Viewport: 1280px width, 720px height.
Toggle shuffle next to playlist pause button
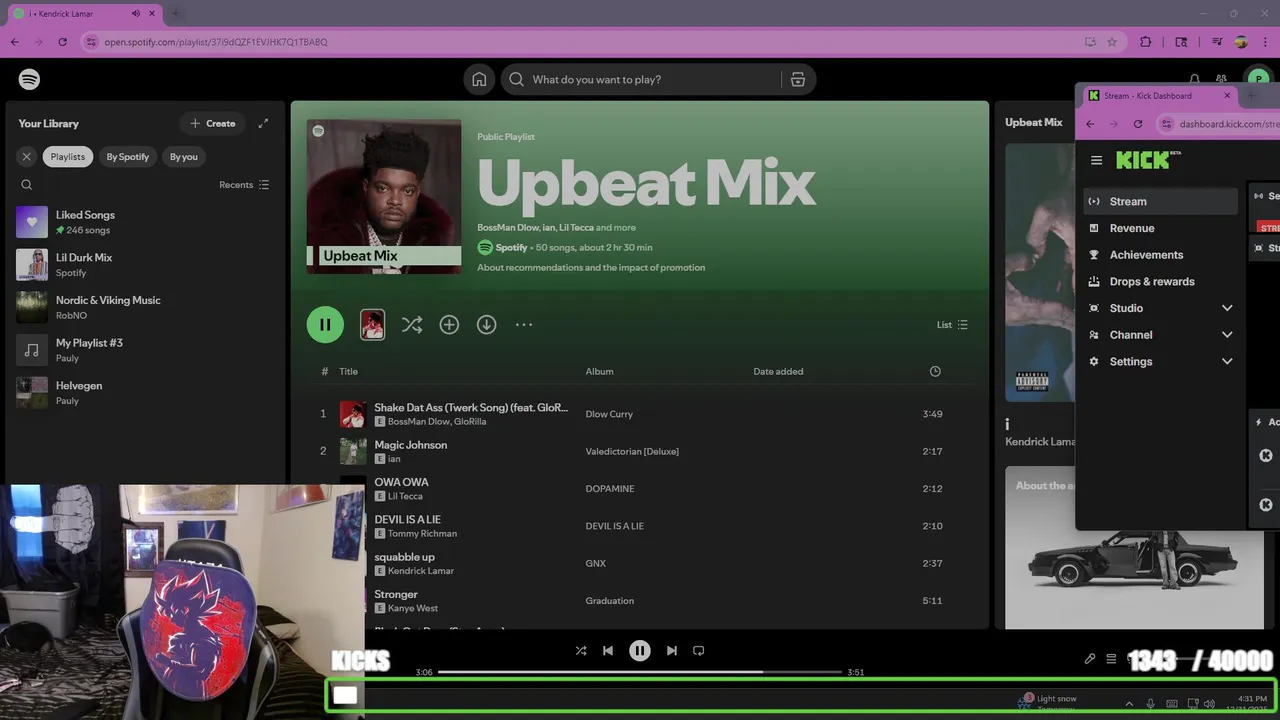(x=412, y=325)
